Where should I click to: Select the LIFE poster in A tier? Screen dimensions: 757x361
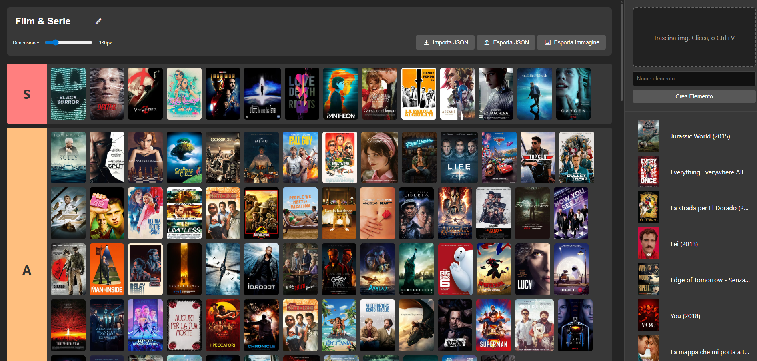pos(458,157)
